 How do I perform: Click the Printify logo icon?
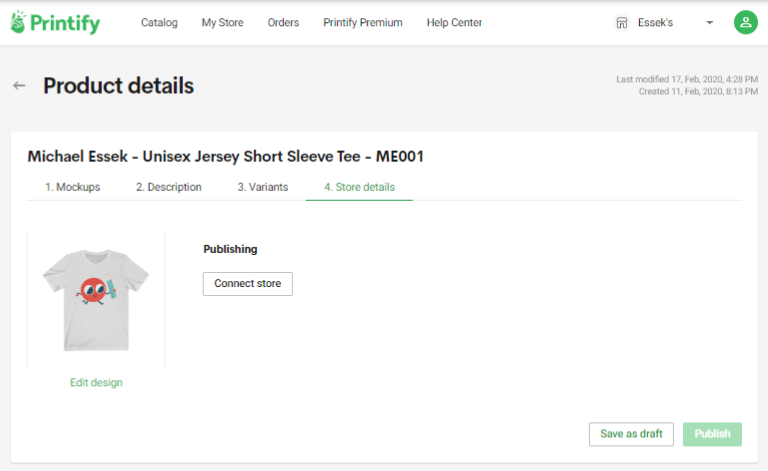click(18, 22)
